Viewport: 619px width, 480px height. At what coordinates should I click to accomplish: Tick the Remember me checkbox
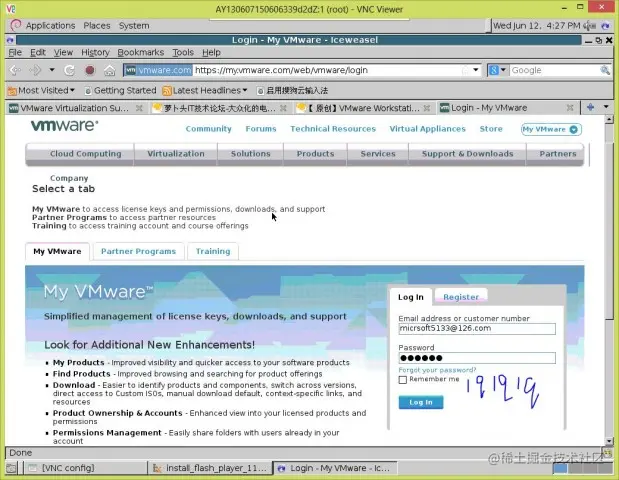point(403,380)
